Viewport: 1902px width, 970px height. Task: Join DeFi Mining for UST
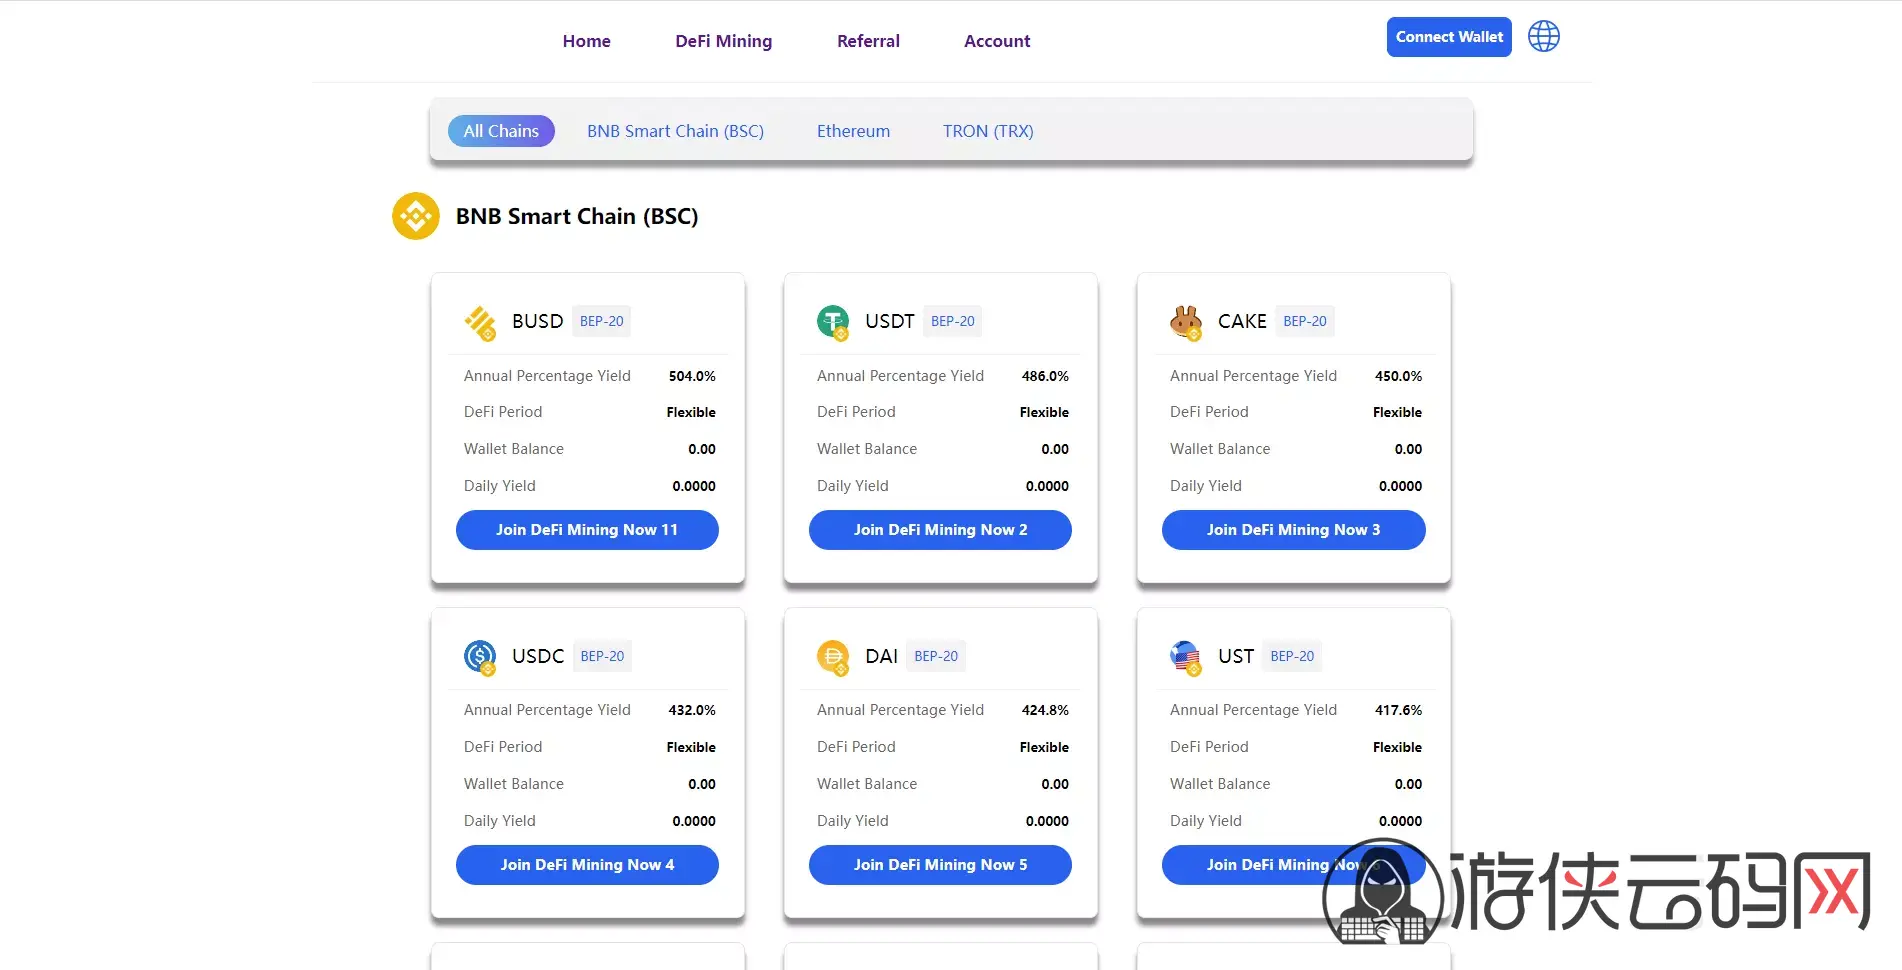[x=1293, y=865]
